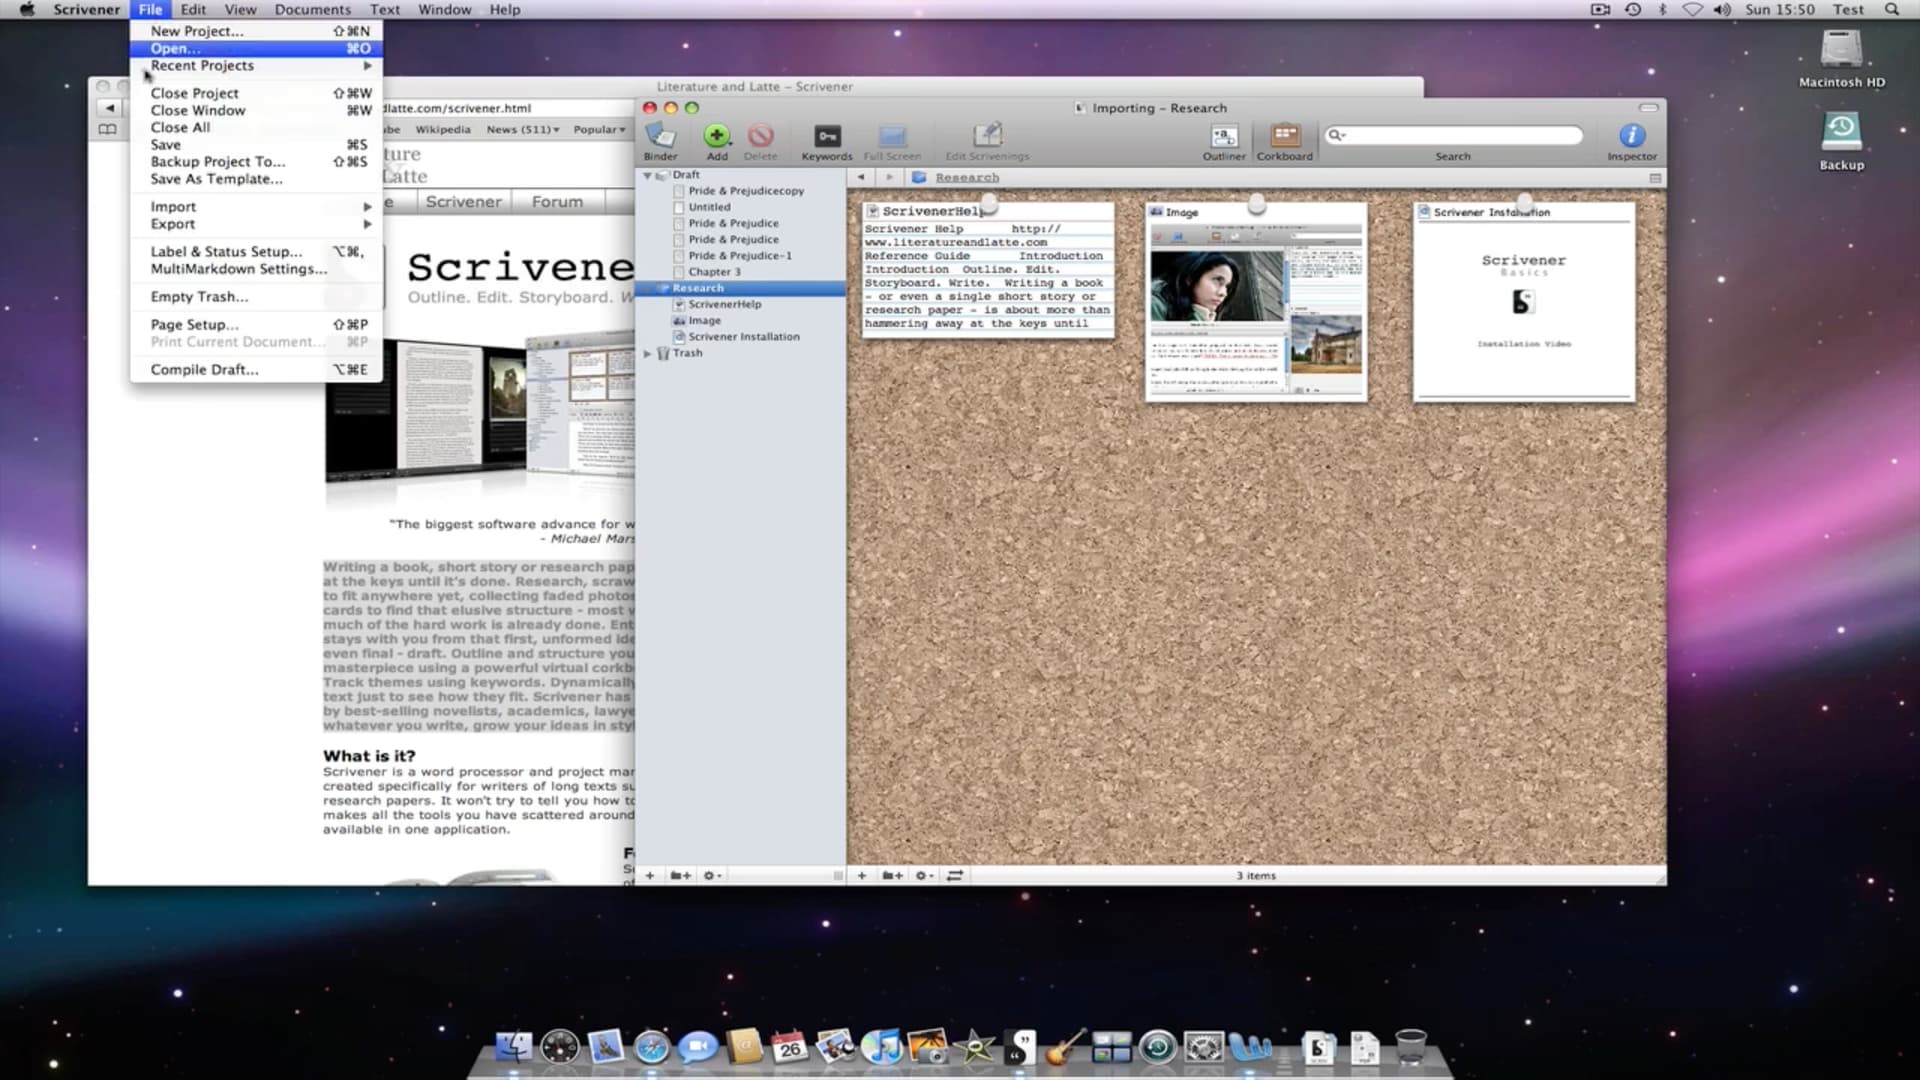The width and height of the screenshot is (1920, 1080).
Task: Expand the Import submenu
Action: pyautogui.click(x=256, y=206)
